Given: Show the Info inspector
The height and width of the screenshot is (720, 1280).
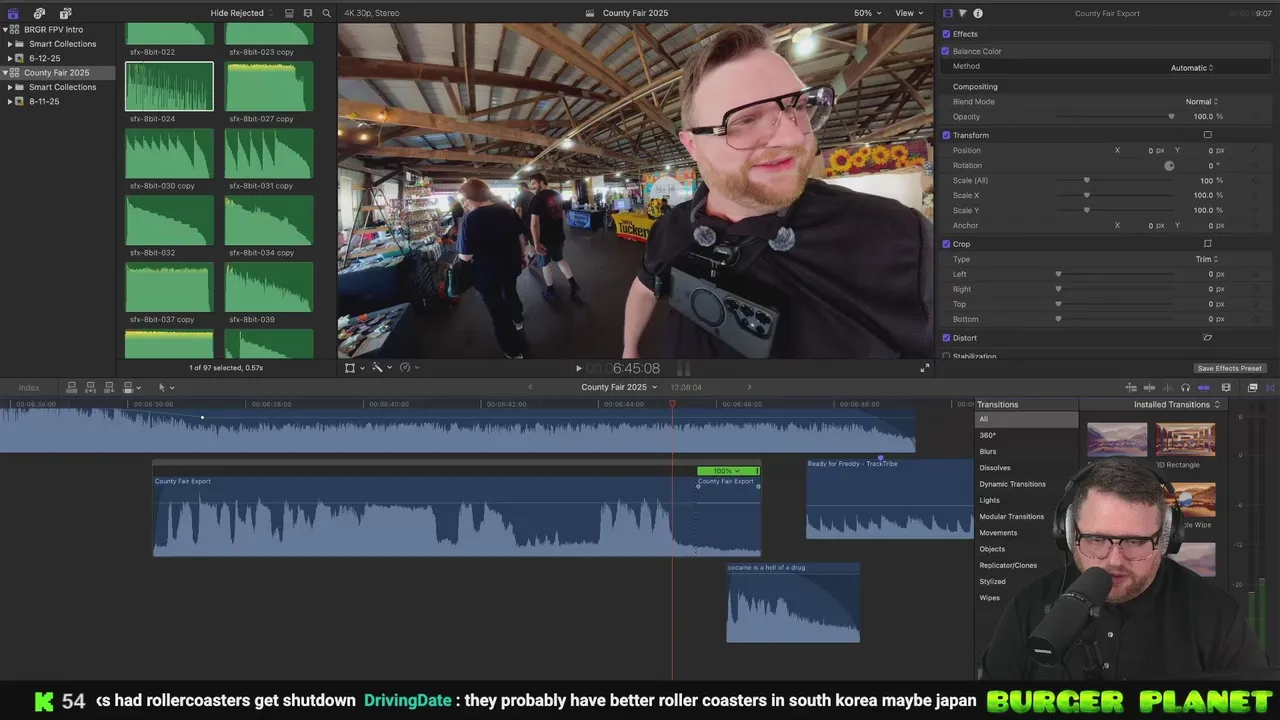Looking at the screenshot, I should [x=978, y=13].
